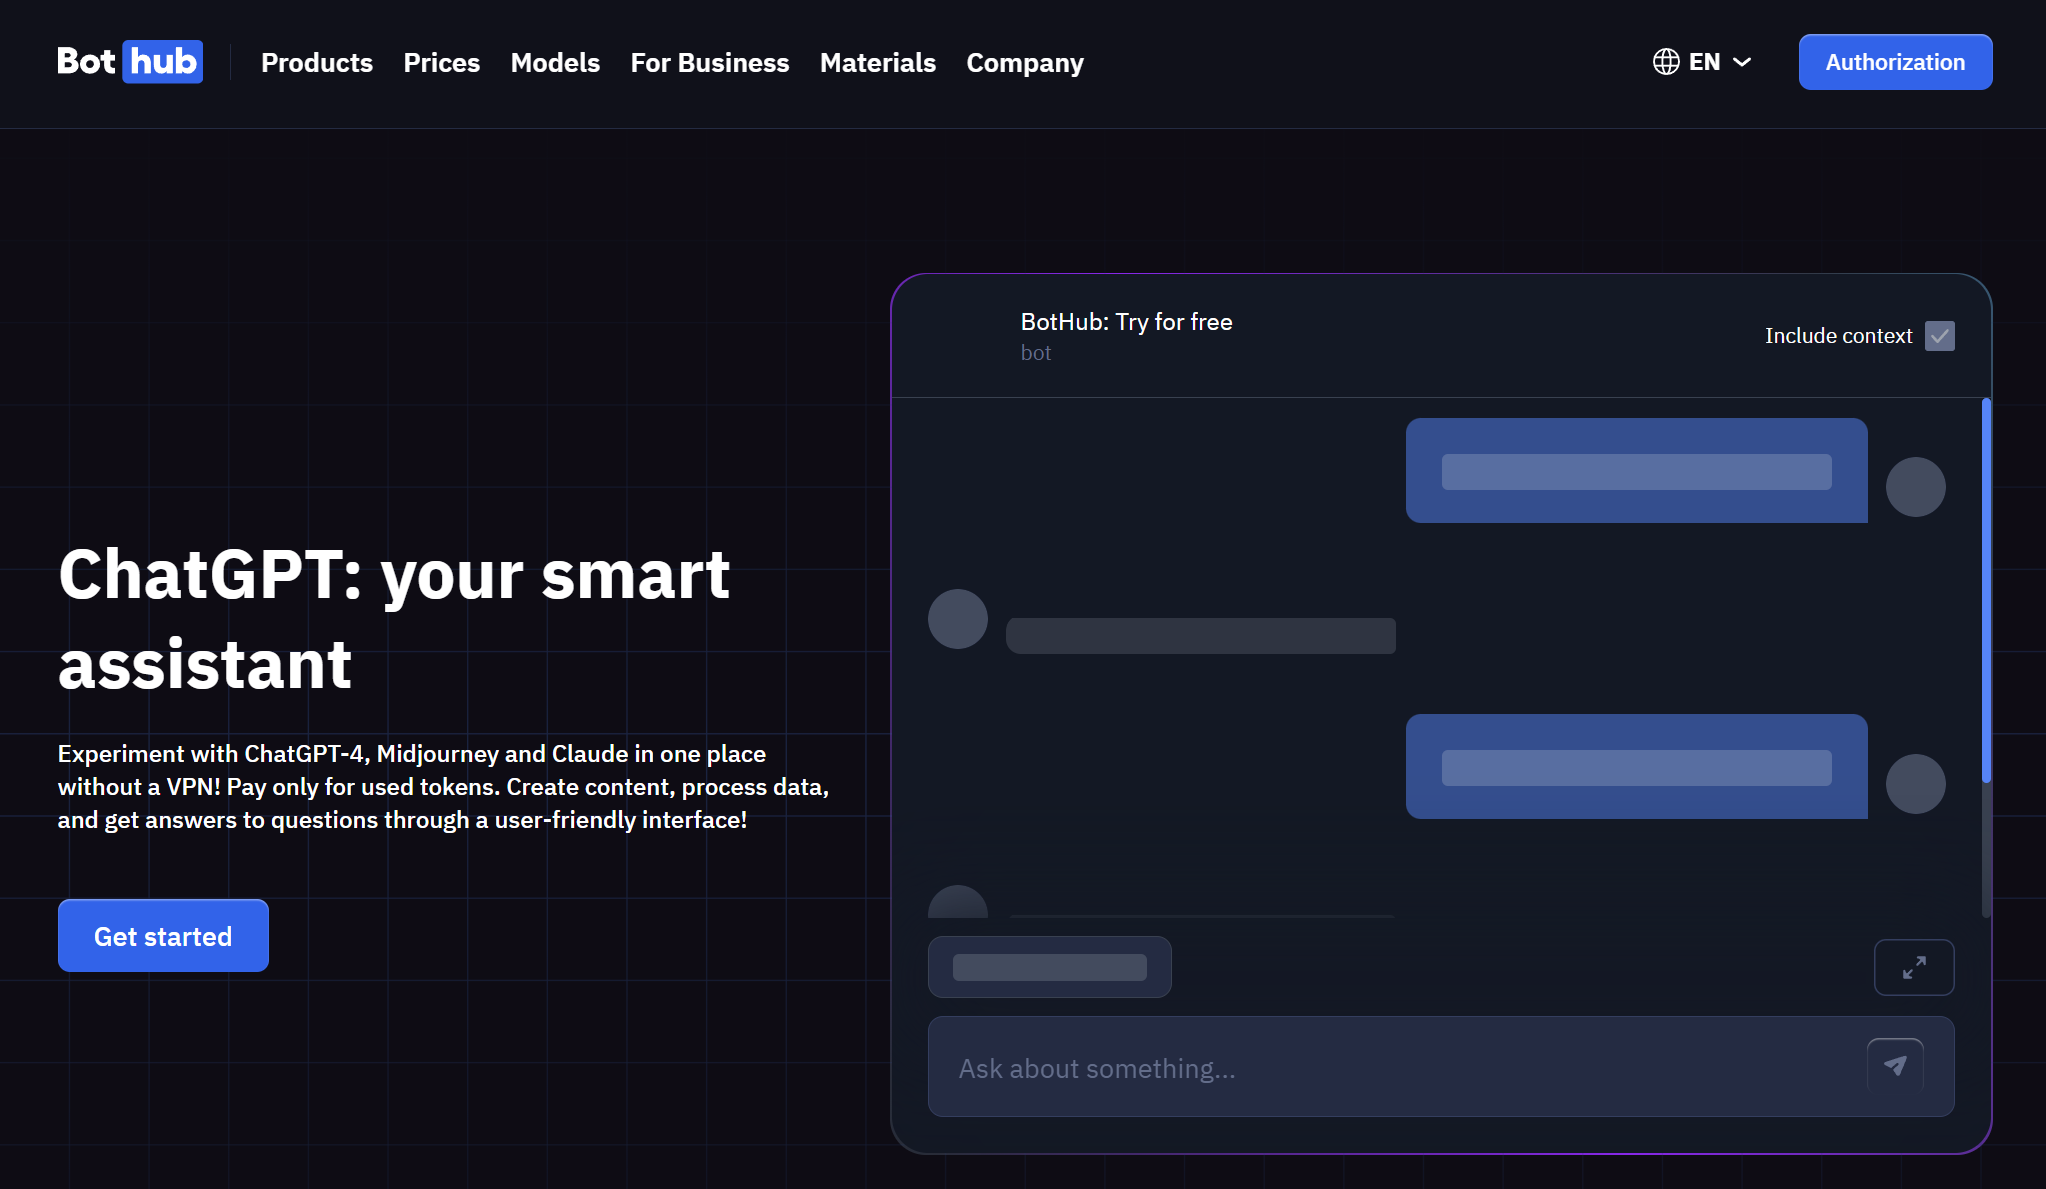The height and width of the screenshot is (1189, 2046).
Task: Click the BotHub logo
Action: 130,62
